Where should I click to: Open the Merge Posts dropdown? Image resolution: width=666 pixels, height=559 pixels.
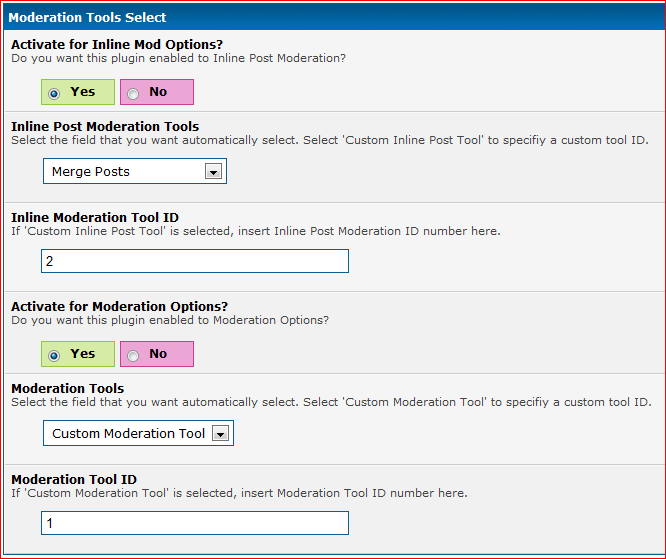(x=124, y=172)
